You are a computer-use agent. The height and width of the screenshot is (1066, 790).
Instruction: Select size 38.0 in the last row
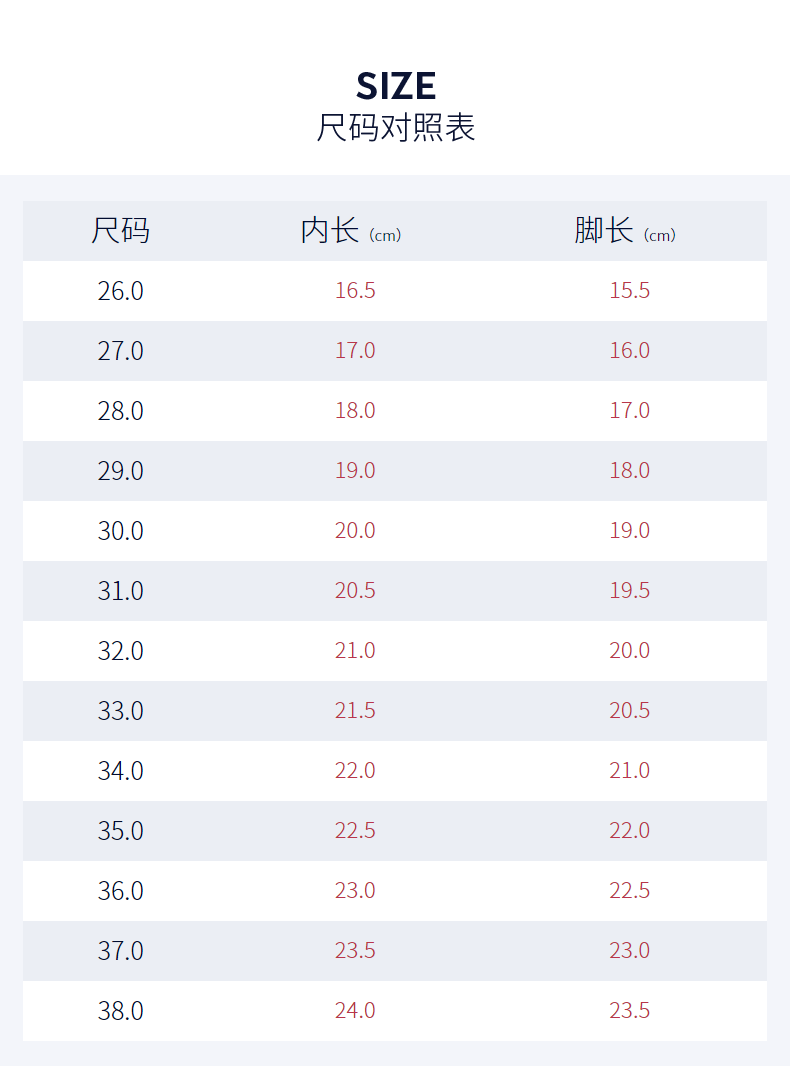click(x=120, y=1011)
